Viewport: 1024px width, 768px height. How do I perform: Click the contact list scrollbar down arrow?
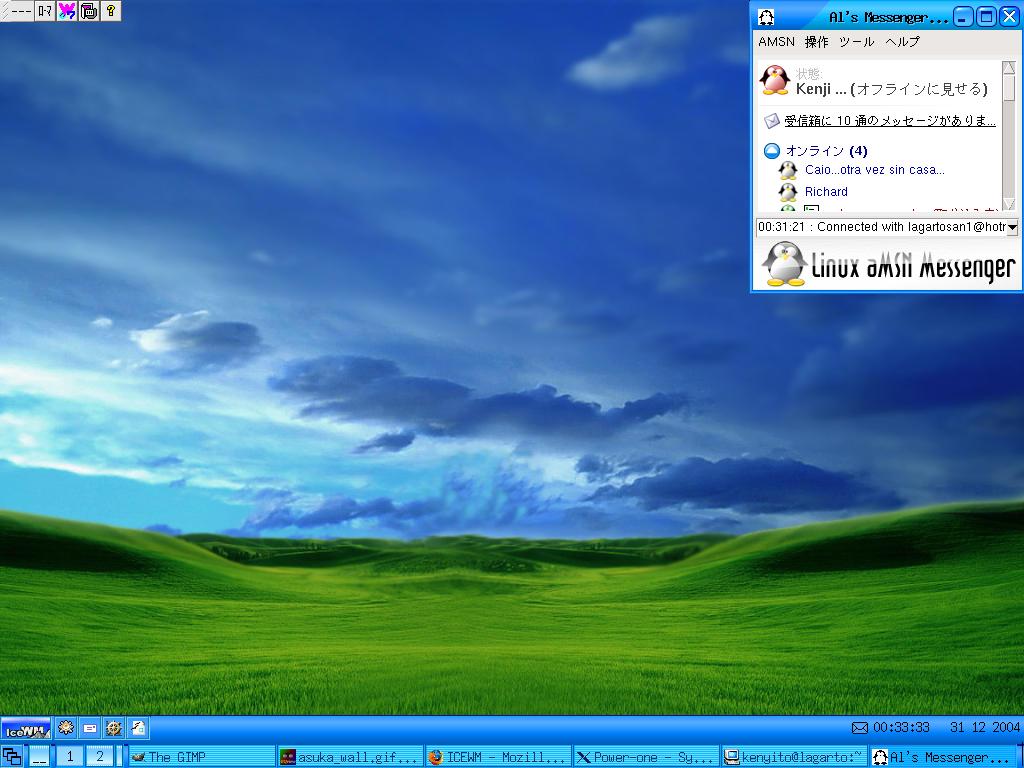click(x=1009, y=204)
